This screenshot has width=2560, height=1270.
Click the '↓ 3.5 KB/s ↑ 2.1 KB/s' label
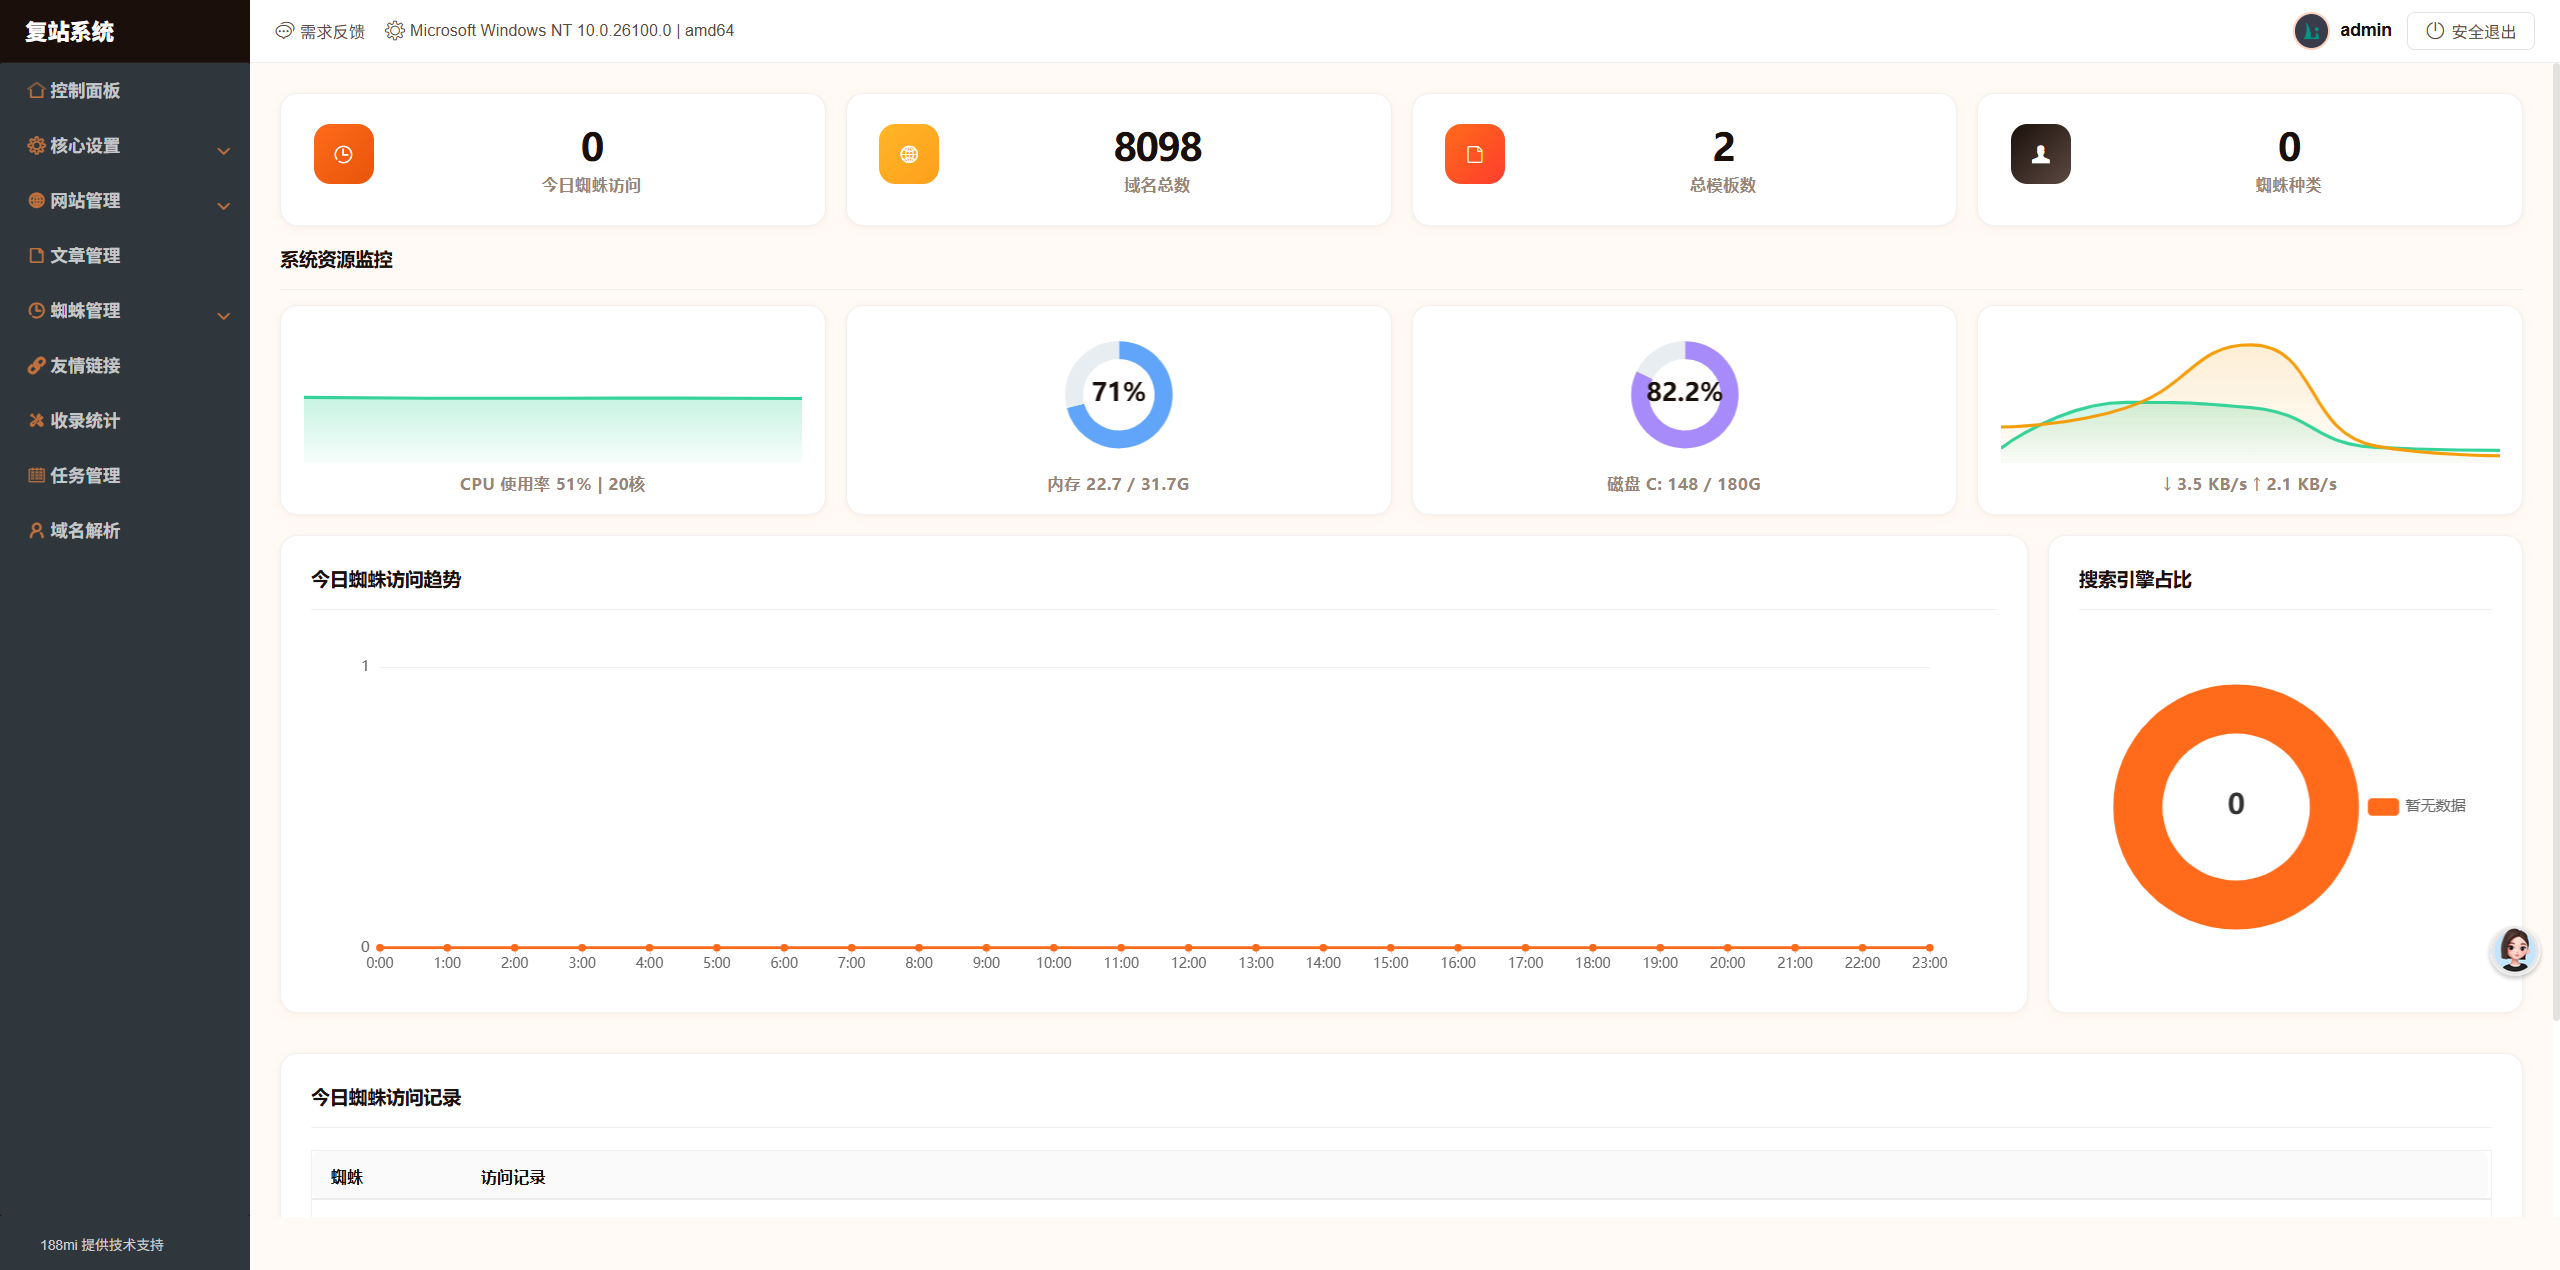point(2250,484)
